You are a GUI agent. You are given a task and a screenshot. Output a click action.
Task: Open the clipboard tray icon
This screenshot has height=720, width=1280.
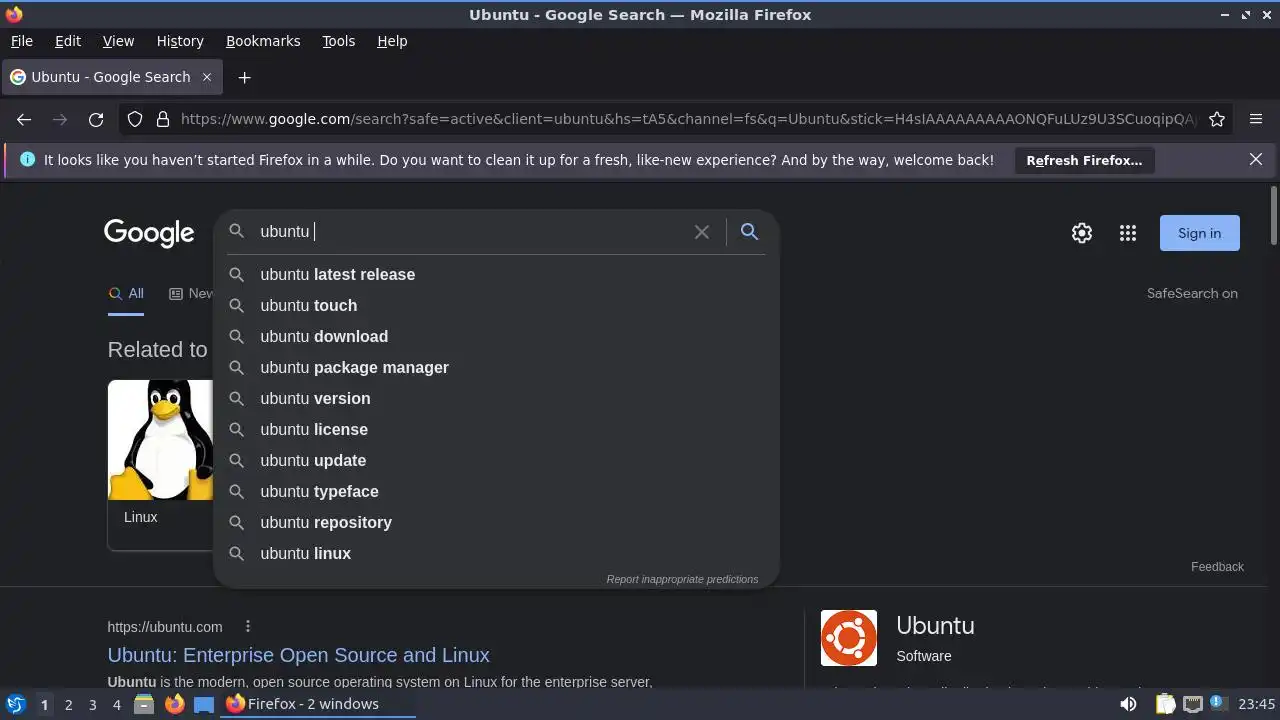click(x=1165, y=704)
